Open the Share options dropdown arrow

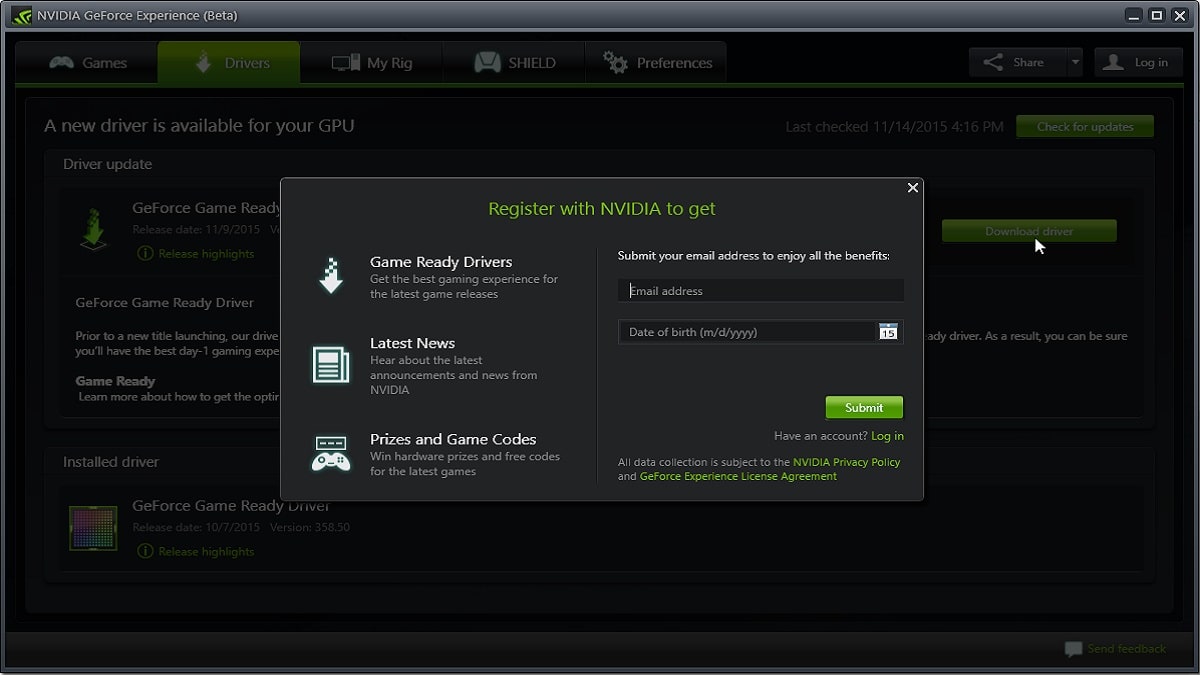1076,61
